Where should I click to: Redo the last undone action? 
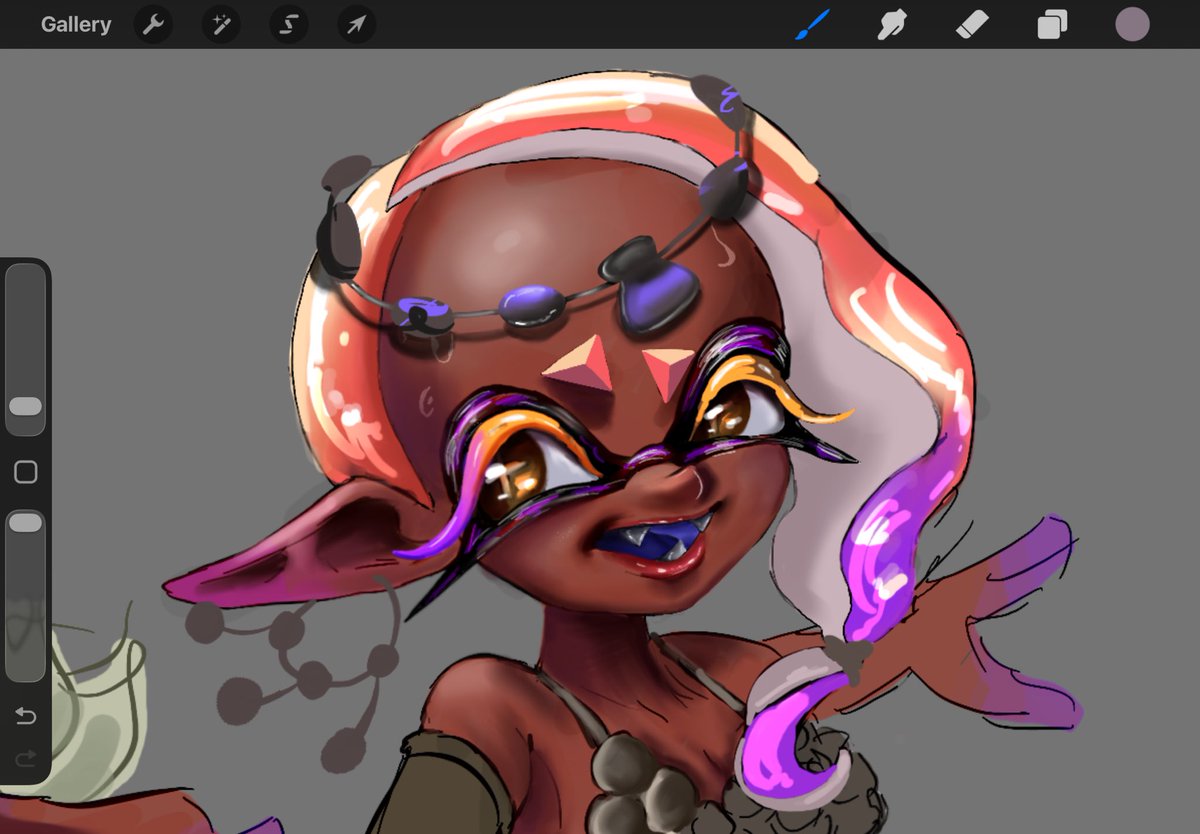point(25,757)
